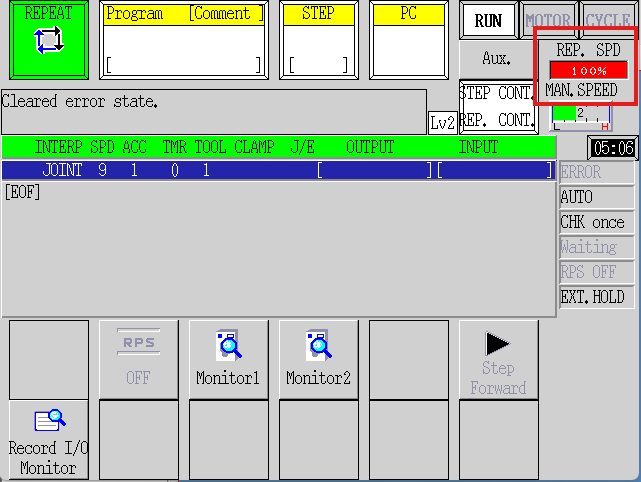Open Monitor1 magnifier button
The height and width of the screenshot is (482, 641).
pos(229,359)
